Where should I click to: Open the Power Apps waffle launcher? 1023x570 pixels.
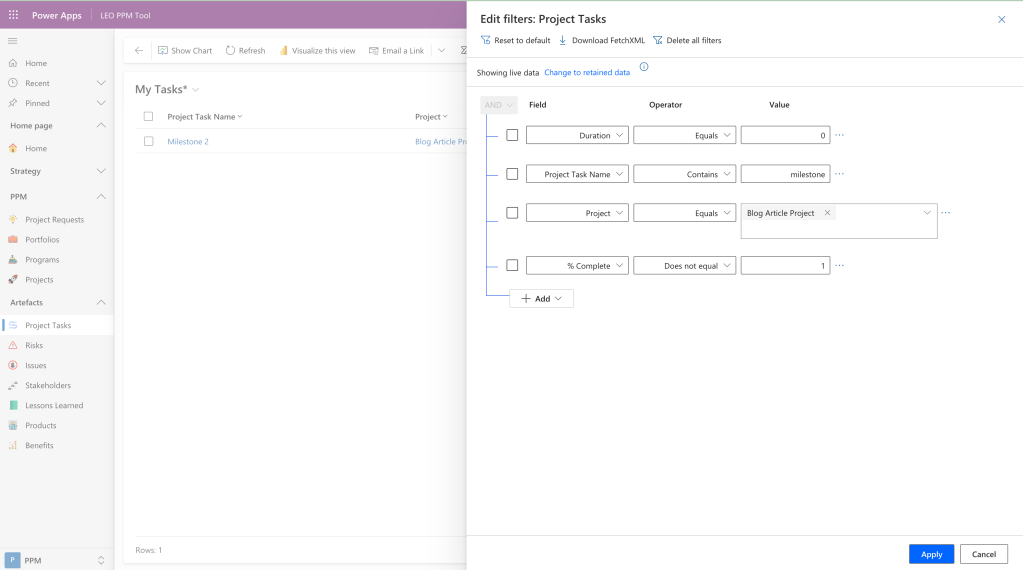[x=13, y=15]
